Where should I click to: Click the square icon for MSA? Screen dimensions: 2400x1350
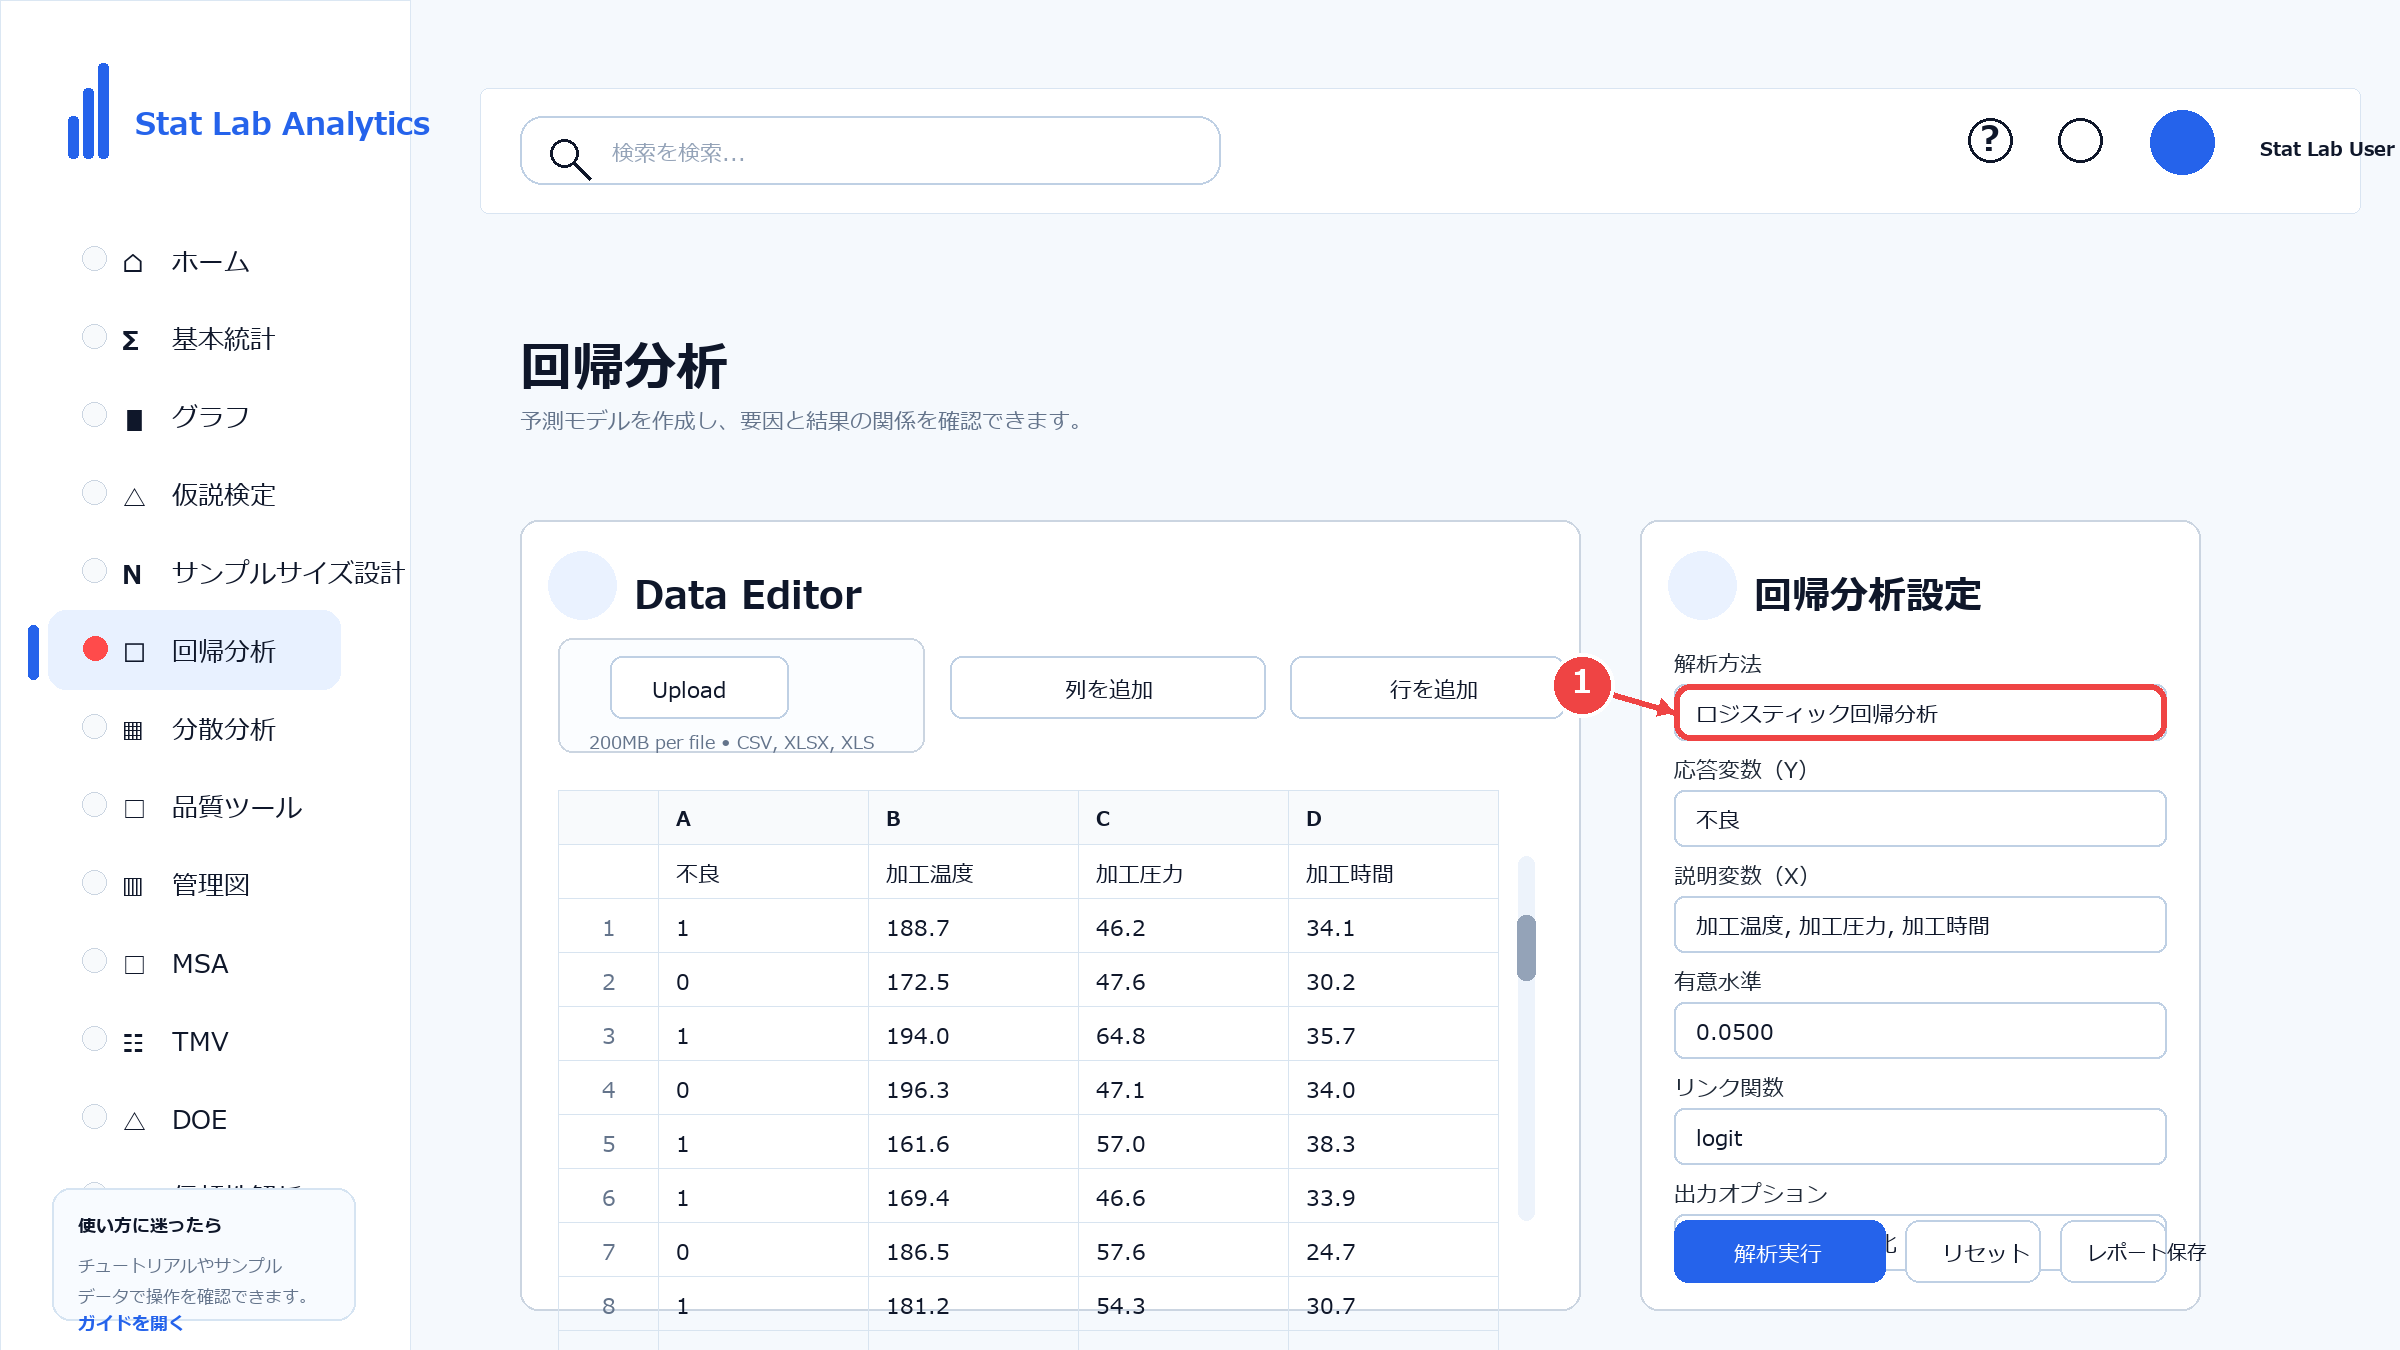tap(134, 964)
